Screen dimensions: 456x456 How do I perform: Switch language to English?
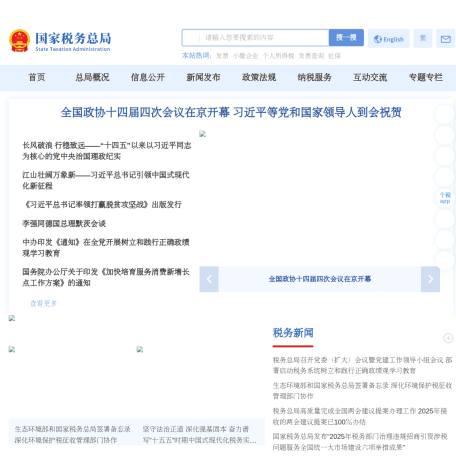[x=389, y=39]
